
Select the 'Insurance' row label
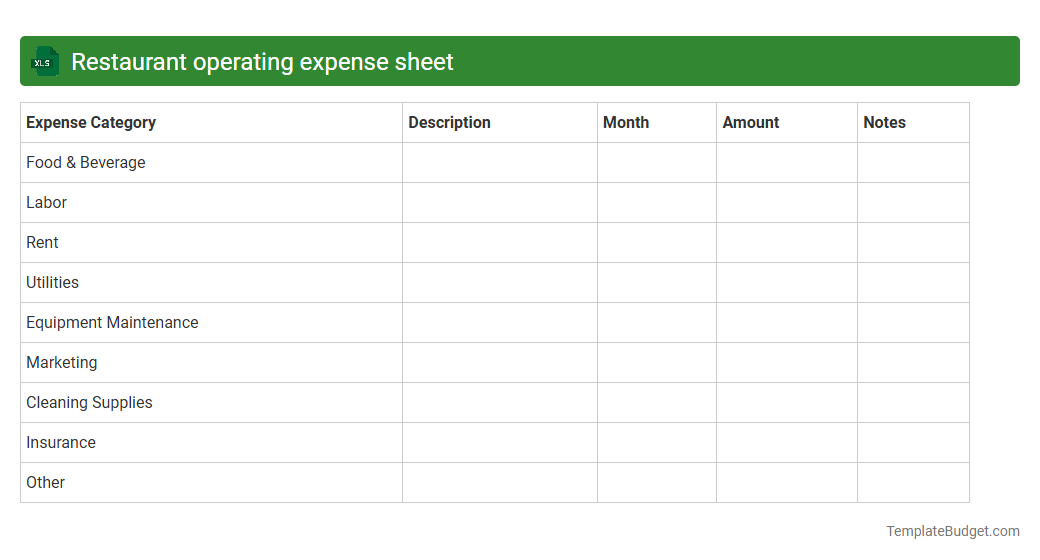click(61, 443)
